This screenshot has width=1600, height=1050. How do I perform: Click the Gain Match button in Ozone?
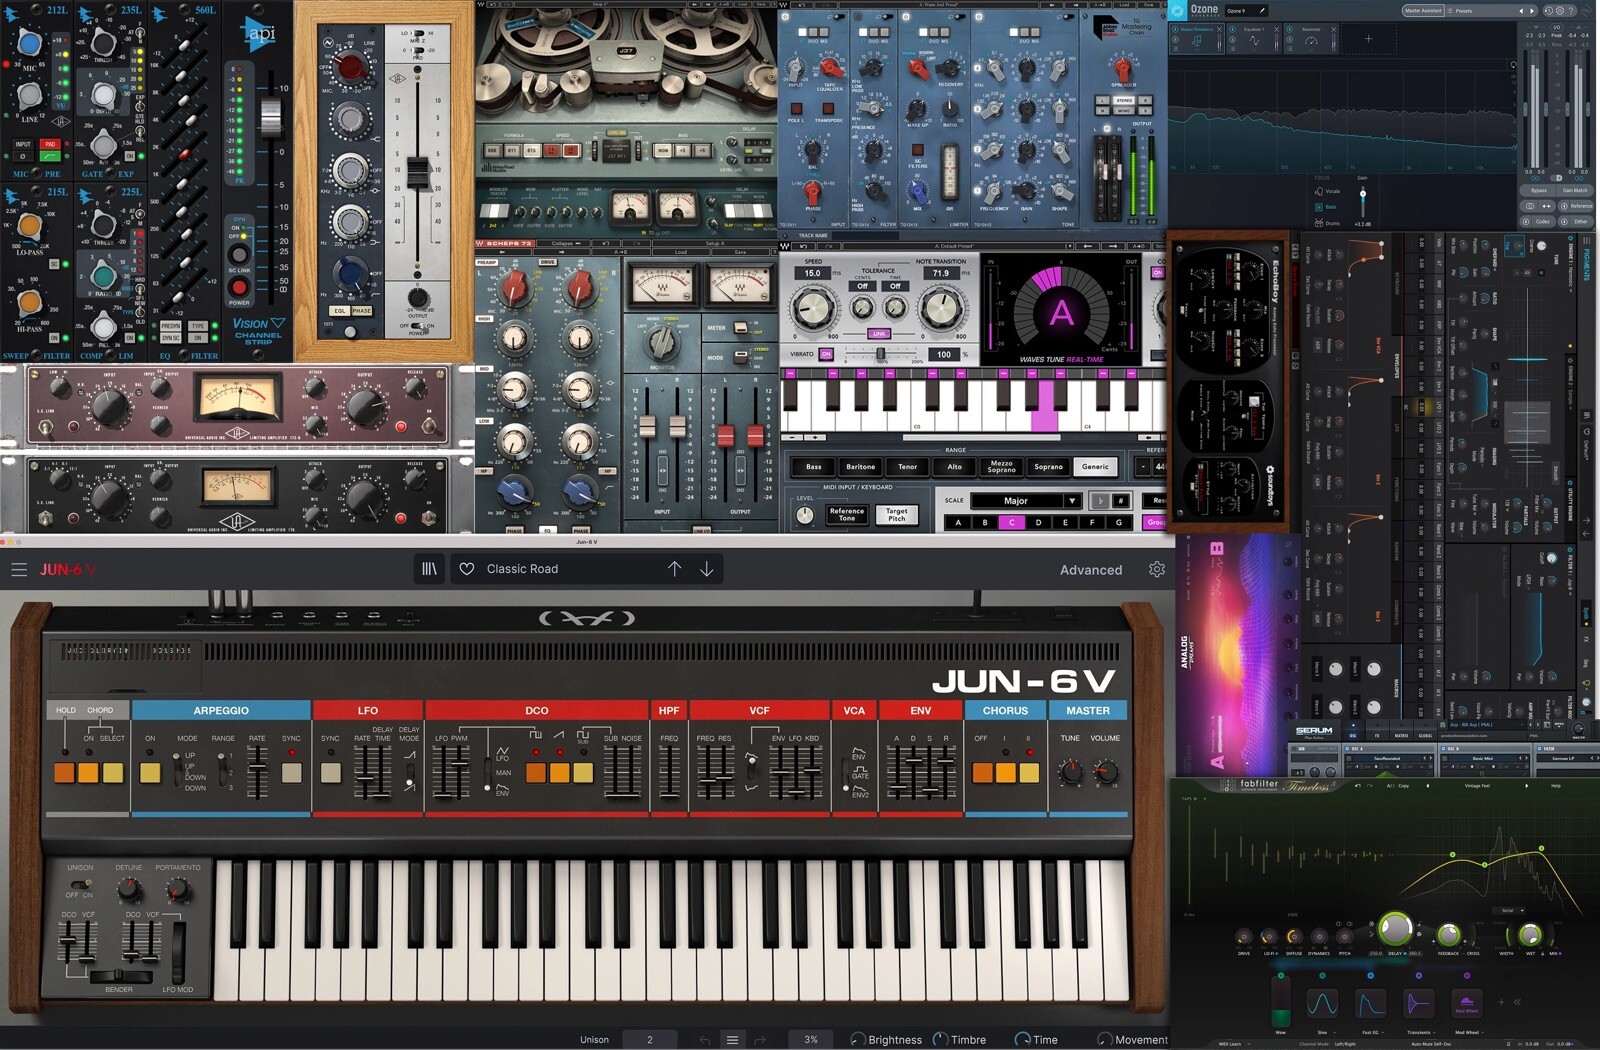point(1575,190)
